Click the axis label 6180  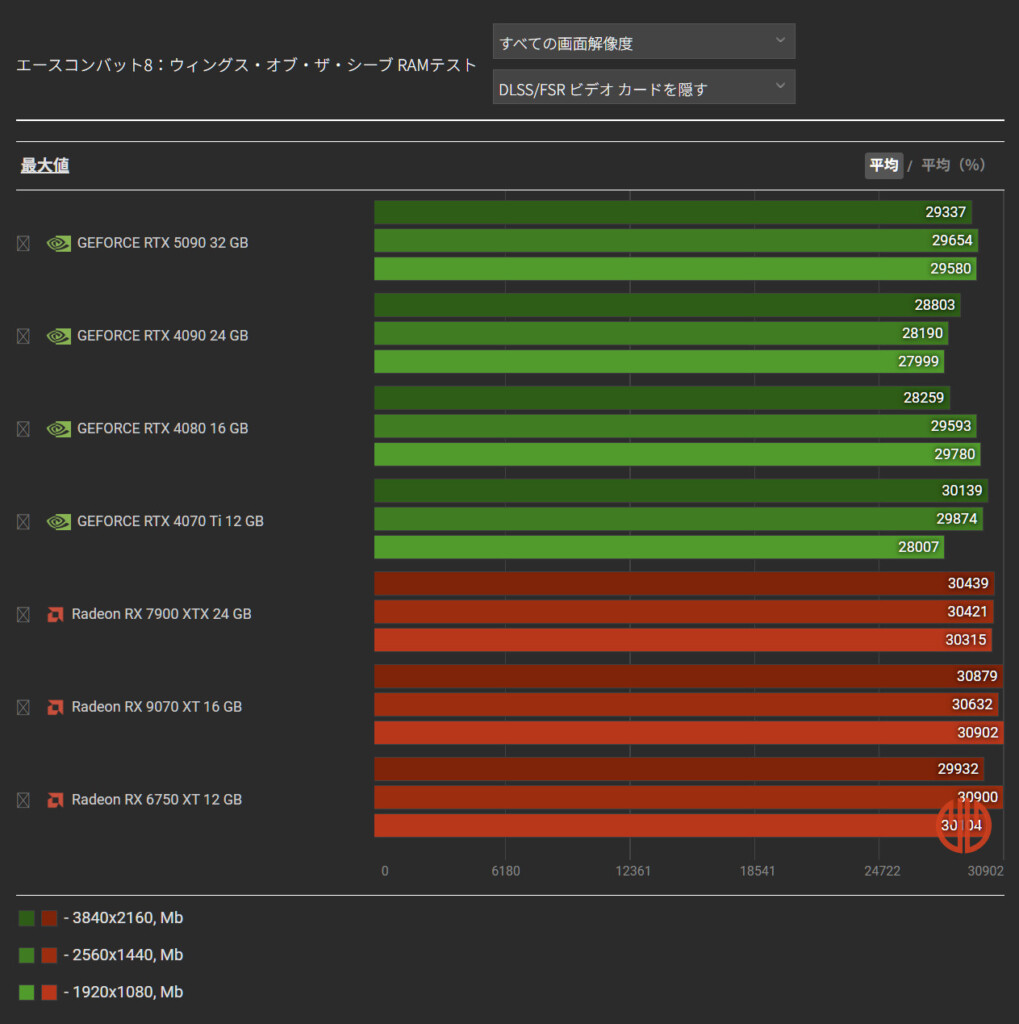[506, 871]
